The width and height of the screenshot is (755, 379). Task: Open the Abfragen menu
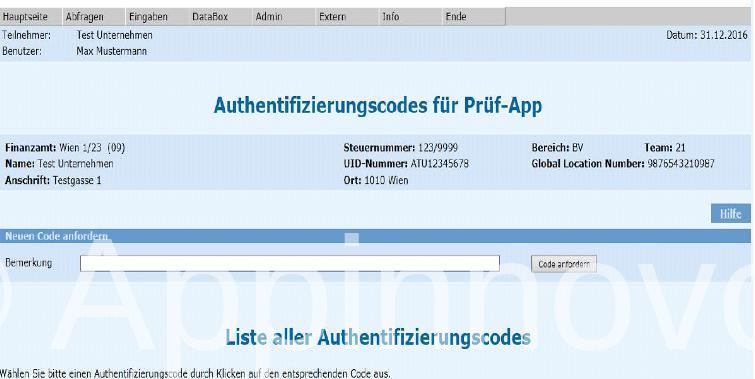84,16
